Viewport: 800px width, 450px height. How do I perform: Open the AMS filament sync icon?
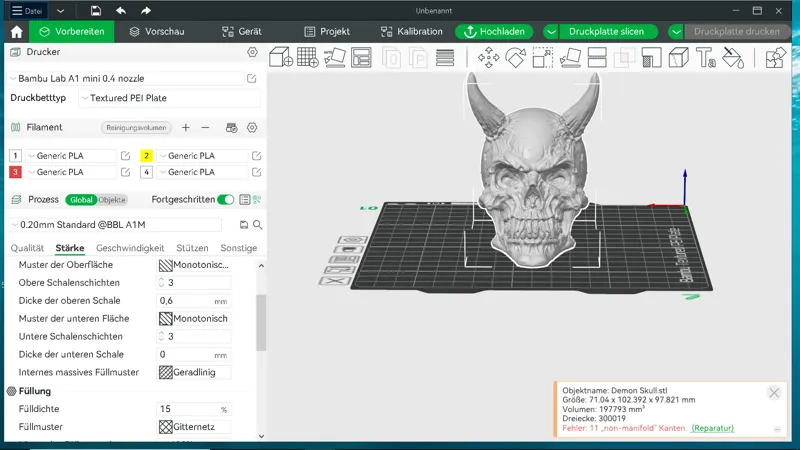232,128
